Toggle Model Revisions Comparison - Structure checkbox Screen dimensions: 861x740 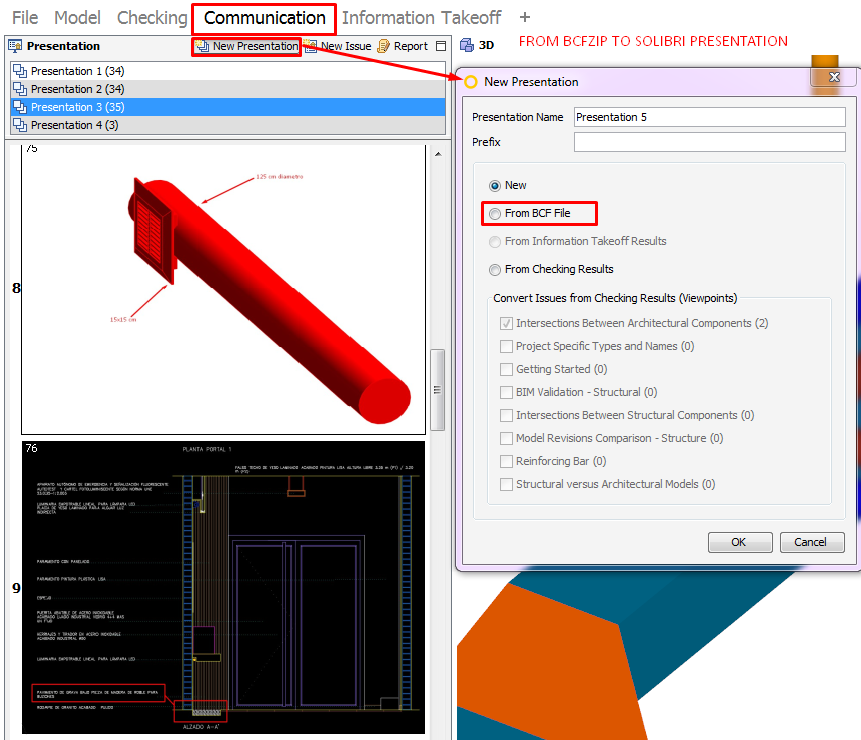pos(506,439)
